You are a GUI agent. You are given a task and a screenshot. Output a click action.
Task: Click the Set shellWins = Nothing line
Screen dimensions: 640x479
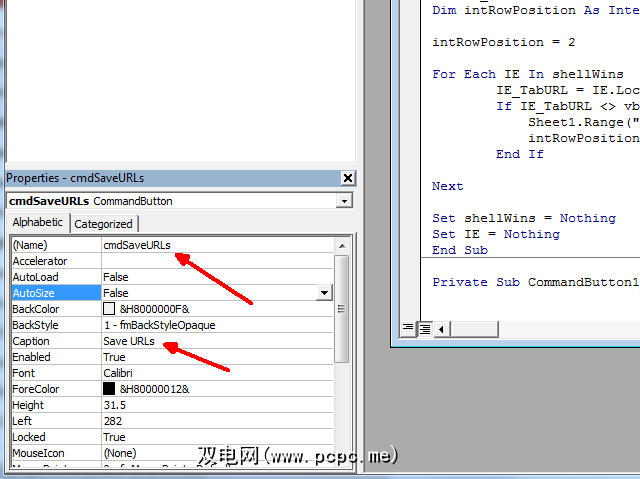tap(524, 218)
